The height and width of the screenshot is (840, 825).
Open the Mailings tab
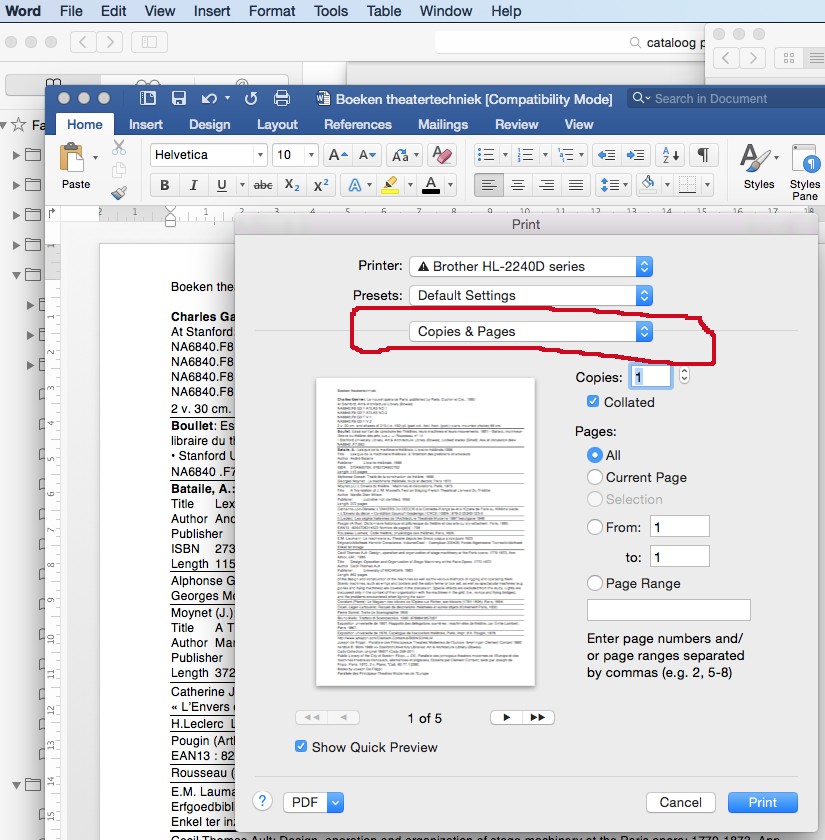[443, 124]
